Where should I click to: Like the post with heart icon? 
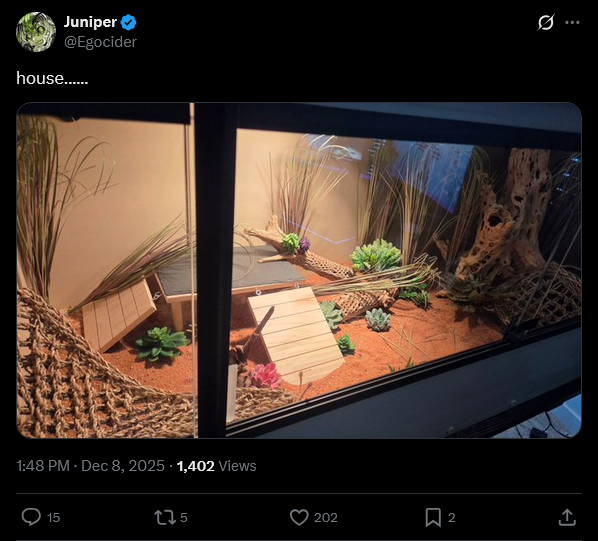pyautogui.click(x=299, y=517)
